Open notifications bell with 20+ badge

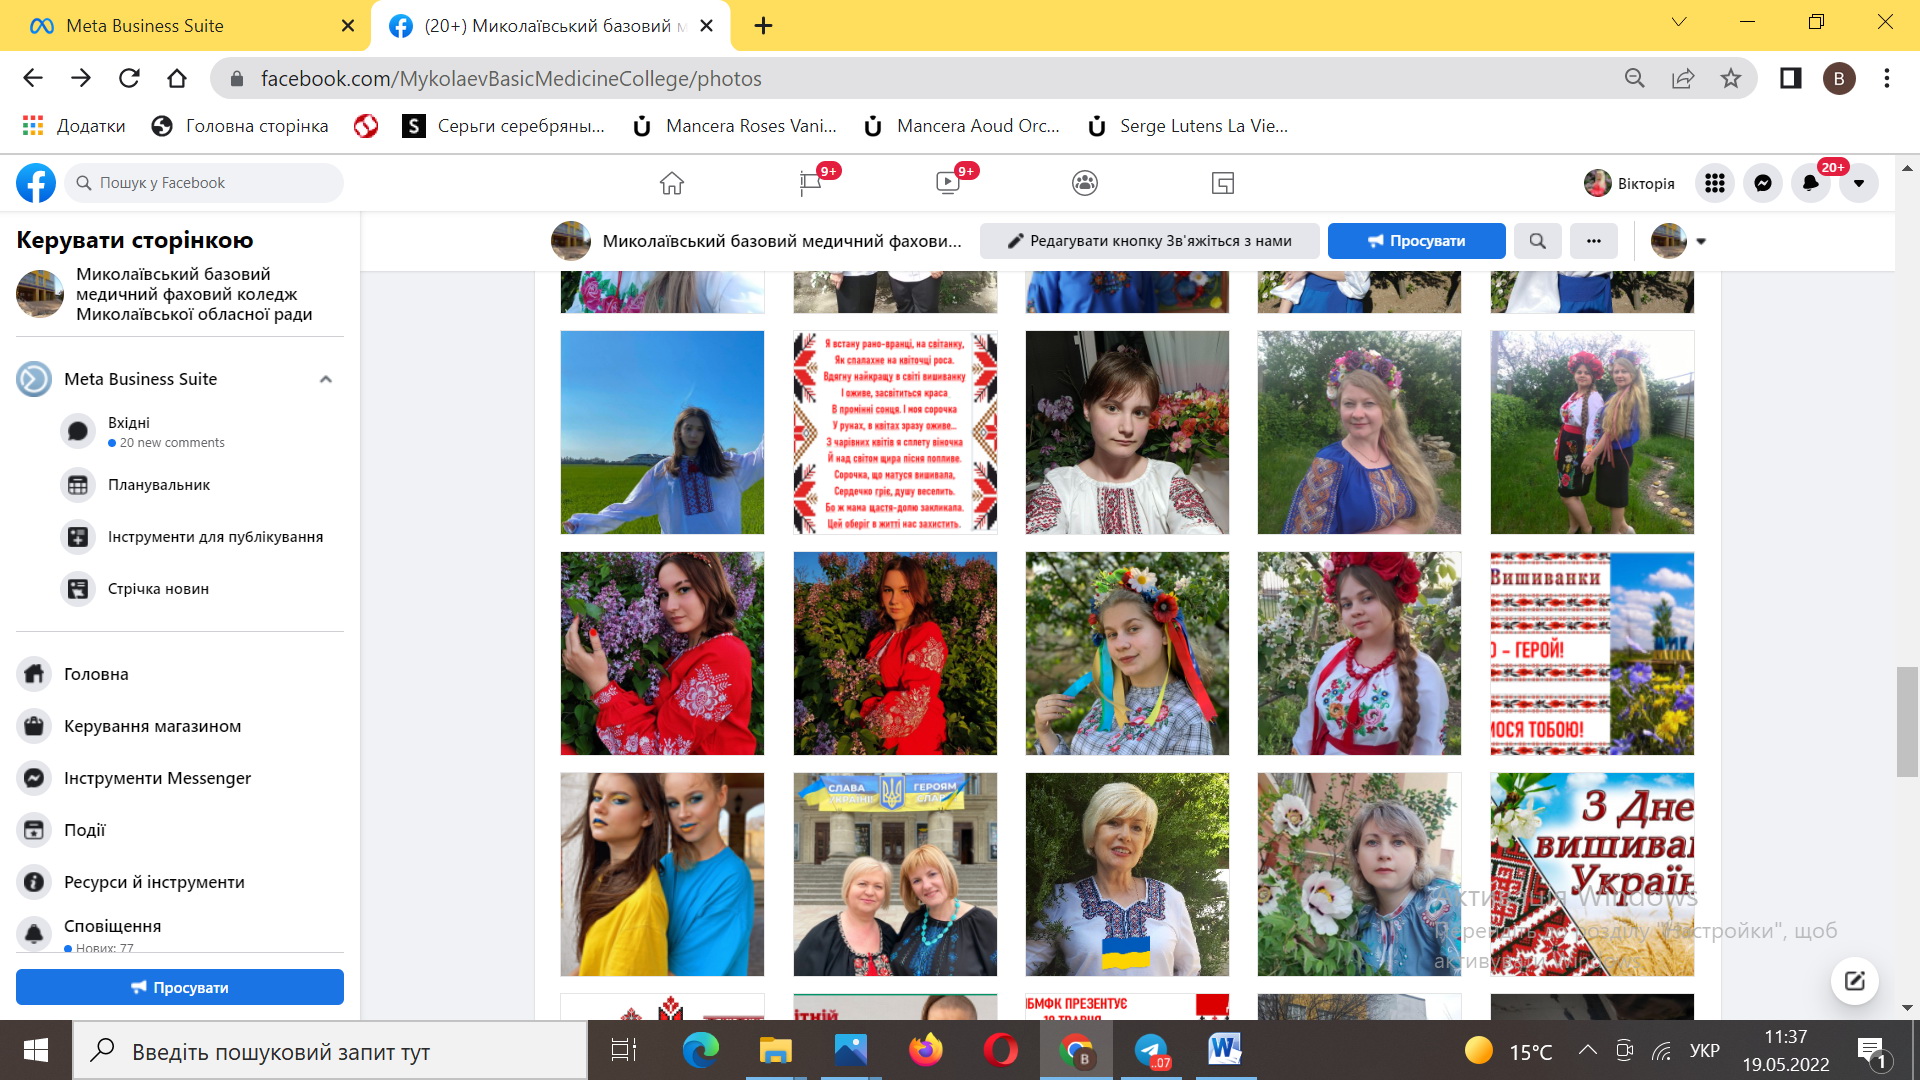click(x=1811, y=183)
